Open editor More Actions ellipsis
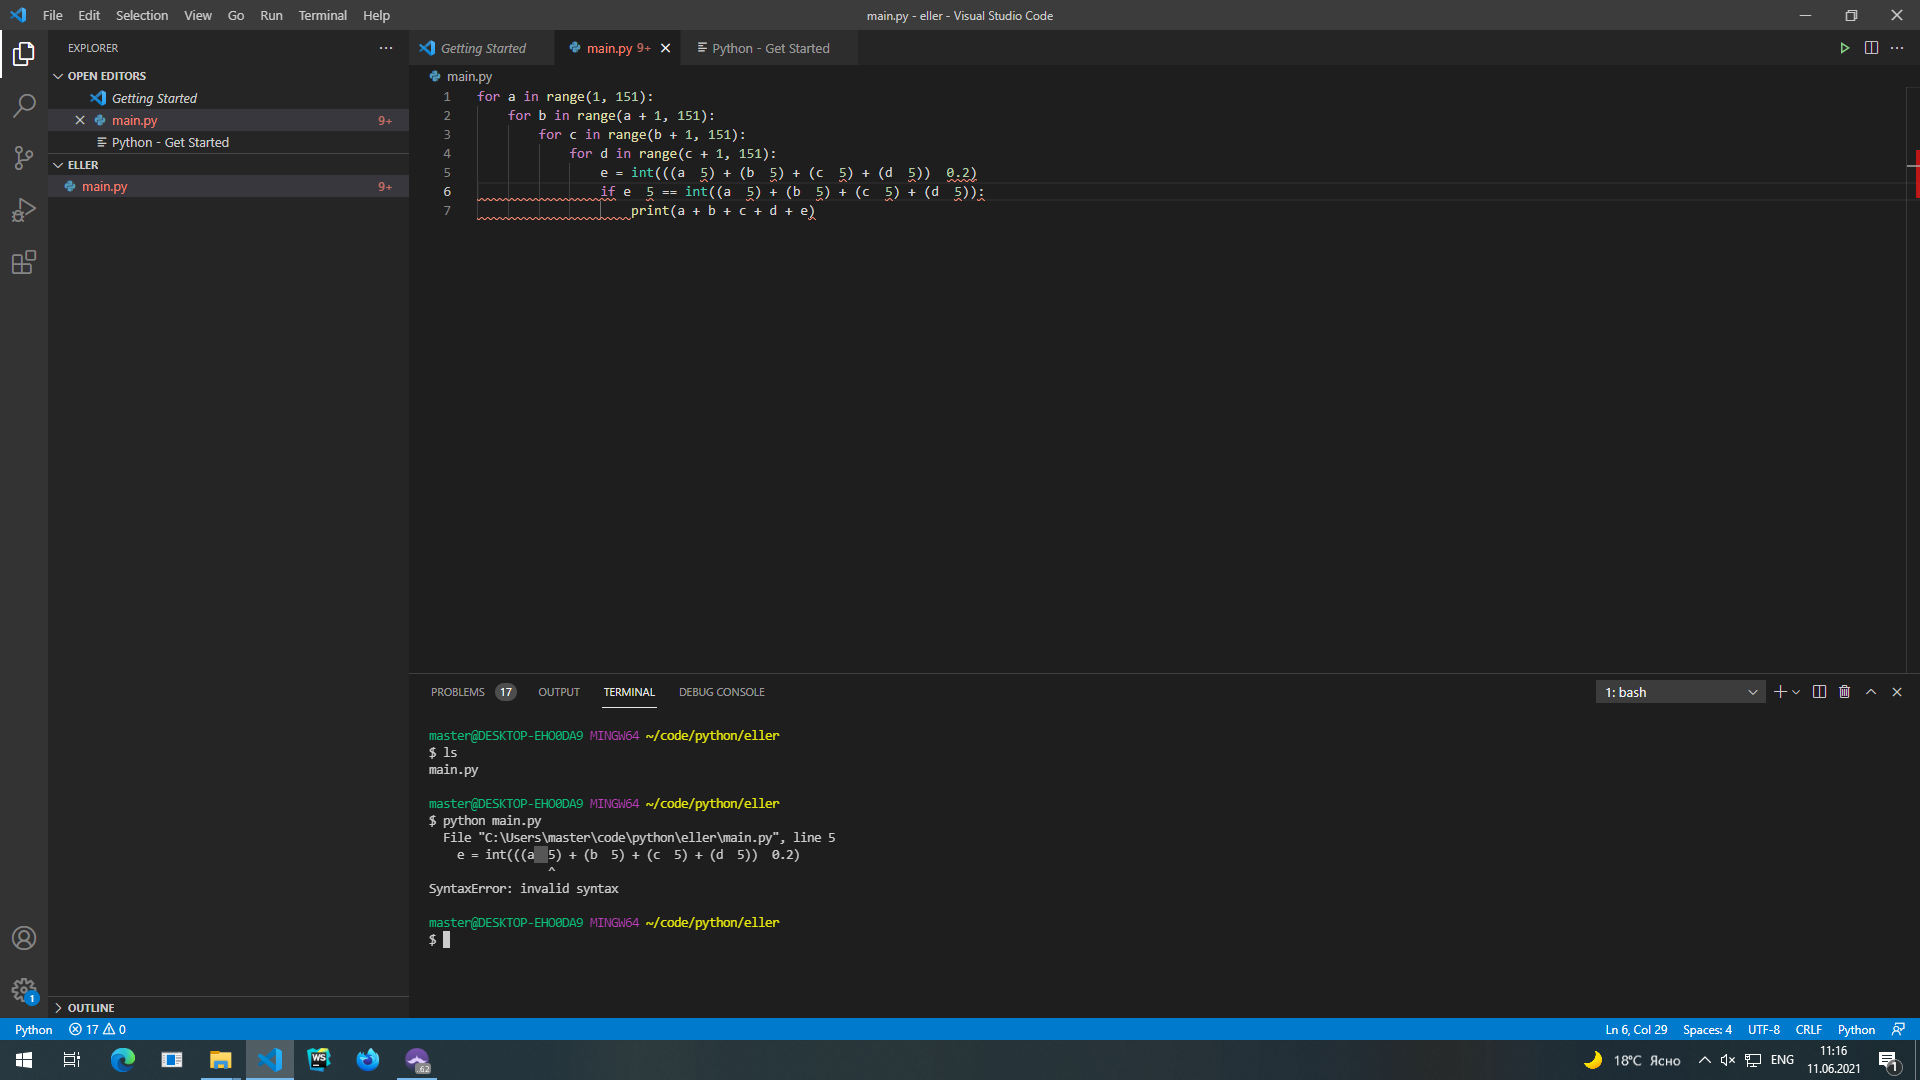Screen dimensions: 1920x1080 [x=1897, y=48]
